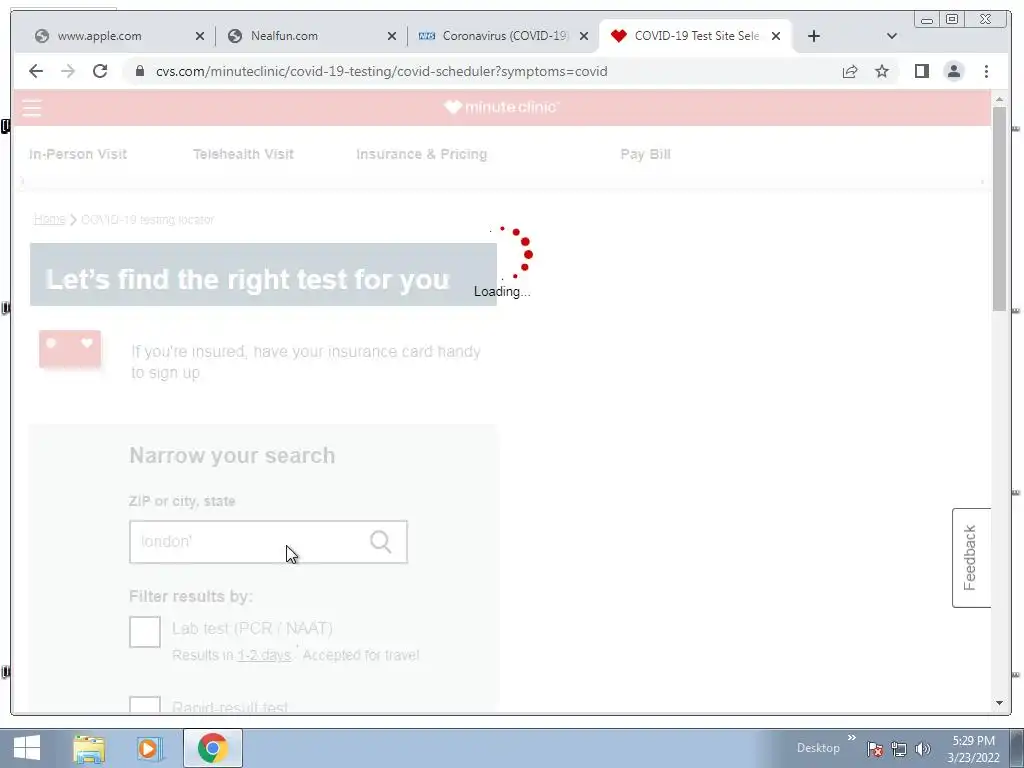Open In-Person Visit menu item

coord(78,154)
